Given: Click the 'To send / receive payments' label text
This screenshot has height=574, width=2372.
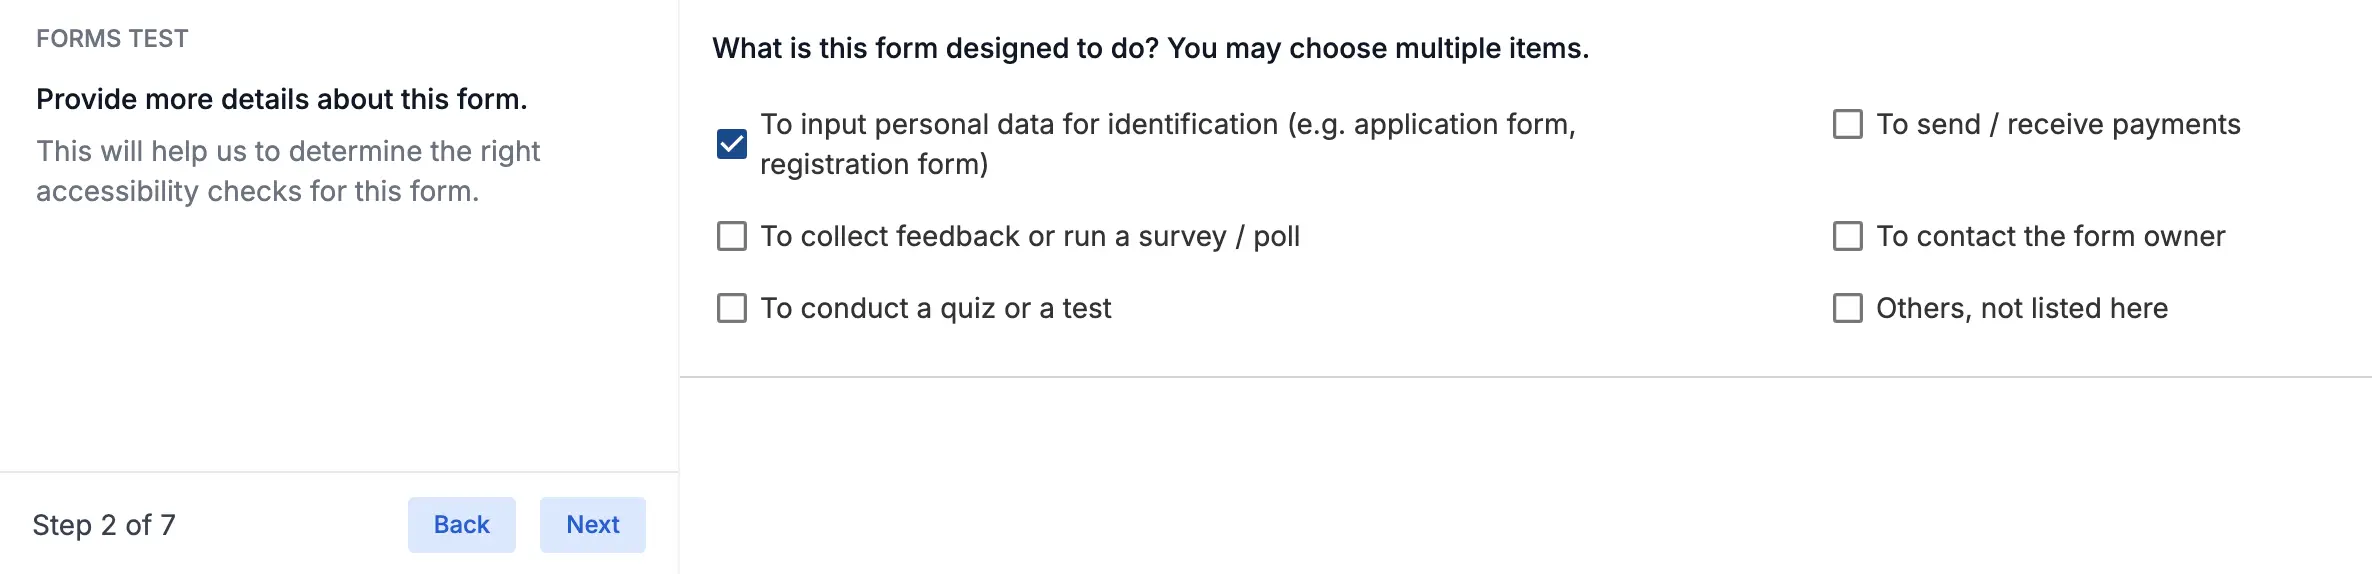Looking at the screenshot, I should 2057,124.
